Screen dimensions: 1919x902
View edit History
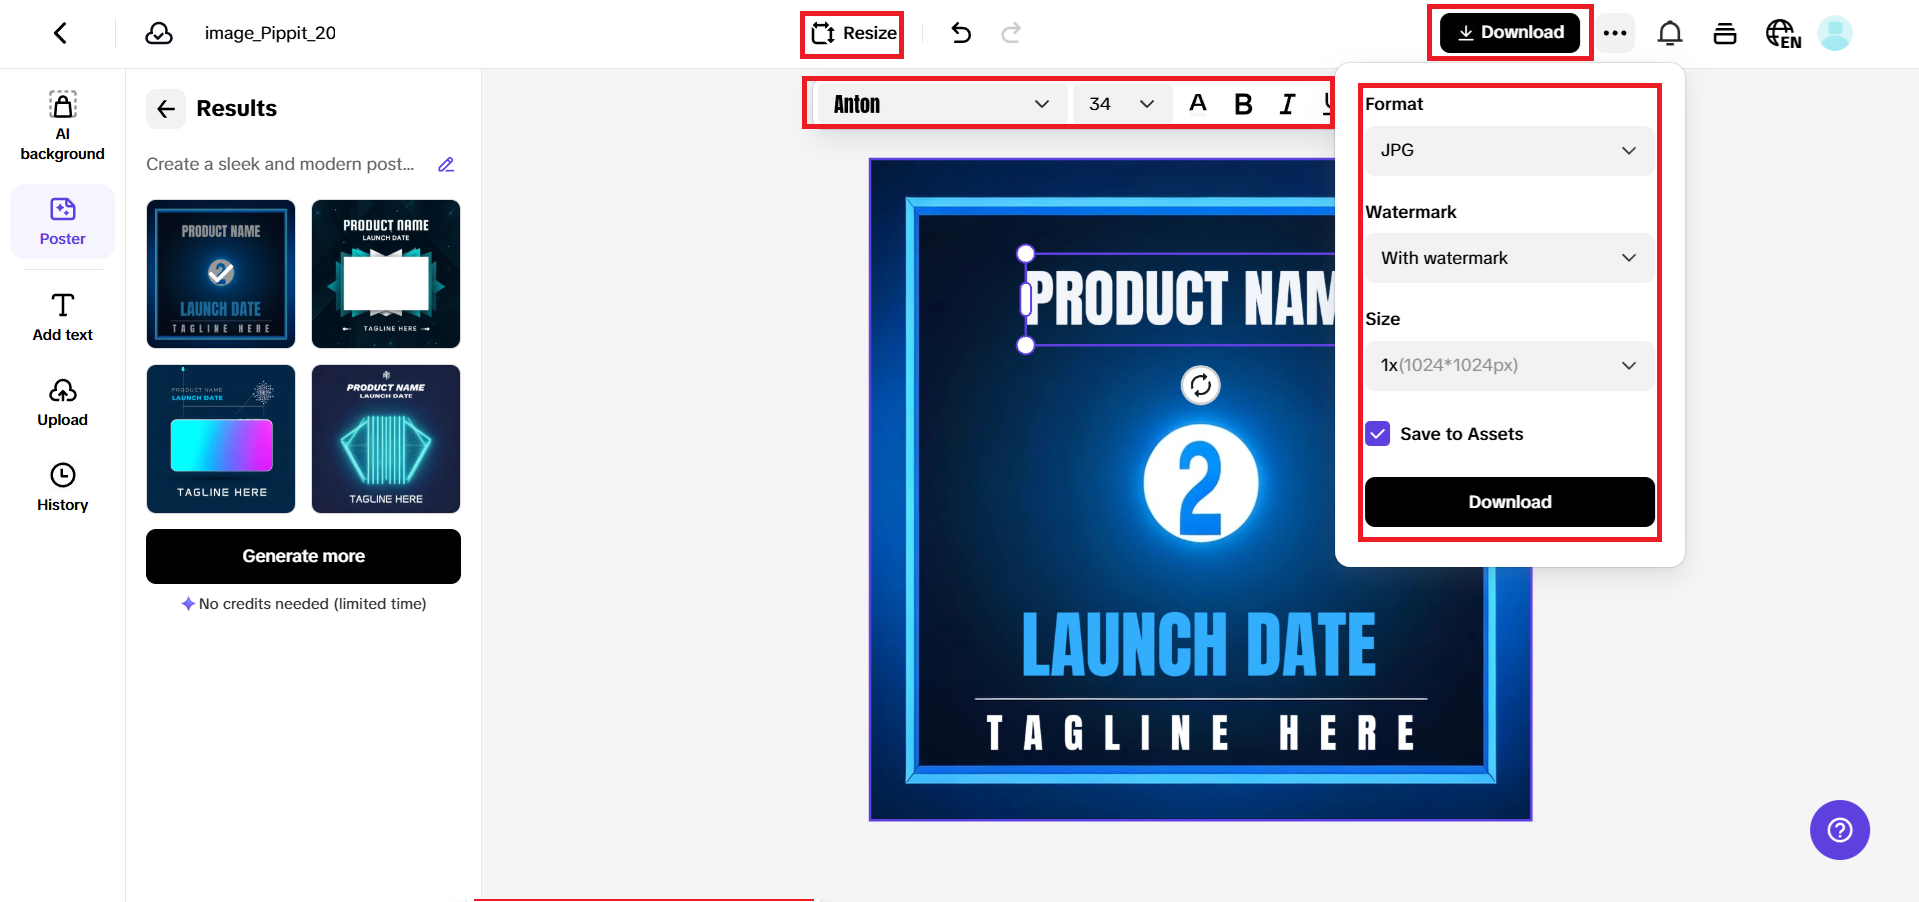pos(62,487)
